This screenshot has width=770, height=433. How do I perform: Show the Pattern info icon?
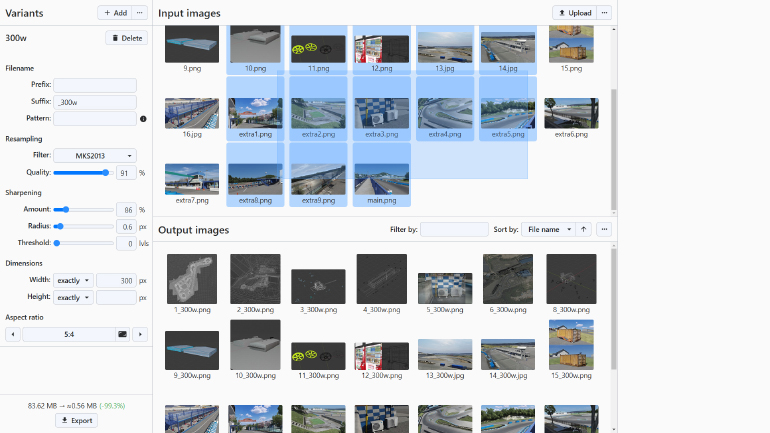(143, 119)
